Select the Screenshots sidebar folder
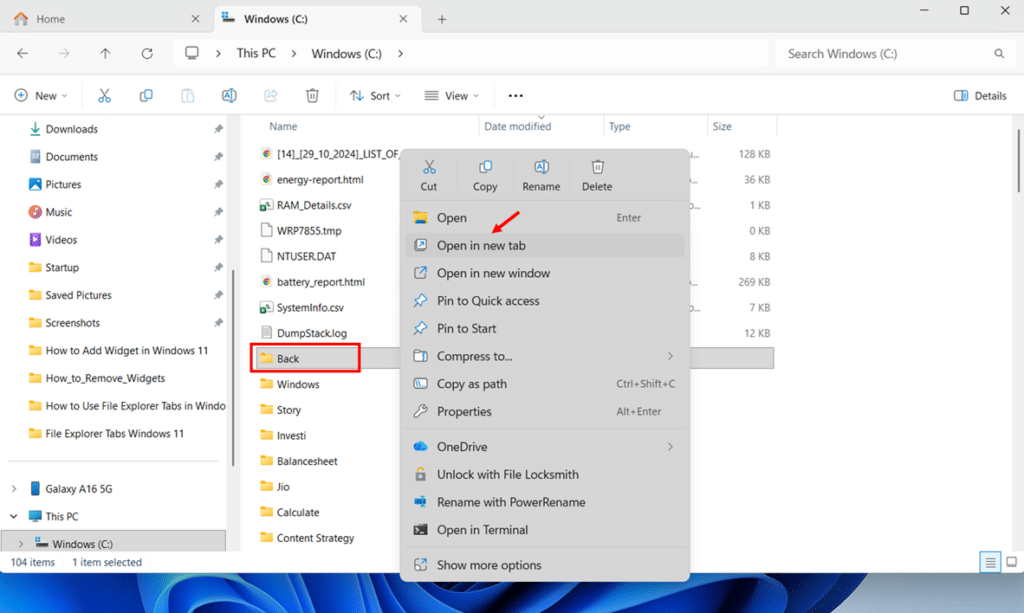The image size is (1024, 613). 72,323
